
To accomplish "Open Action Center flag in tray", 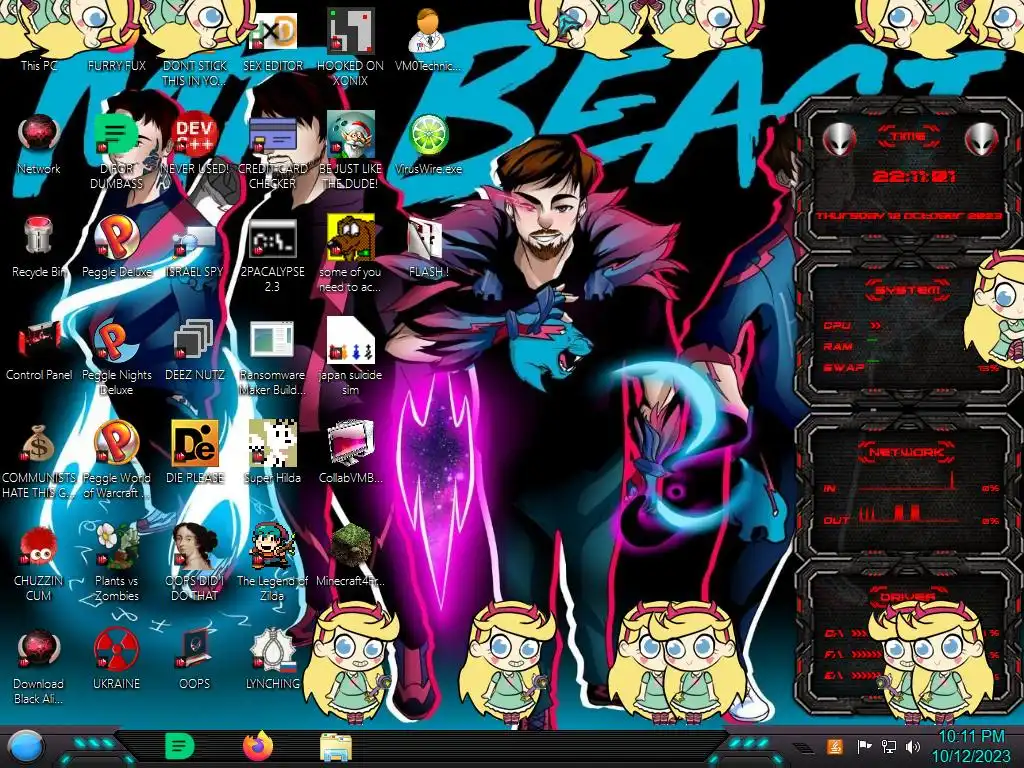I will pos(863,746).
